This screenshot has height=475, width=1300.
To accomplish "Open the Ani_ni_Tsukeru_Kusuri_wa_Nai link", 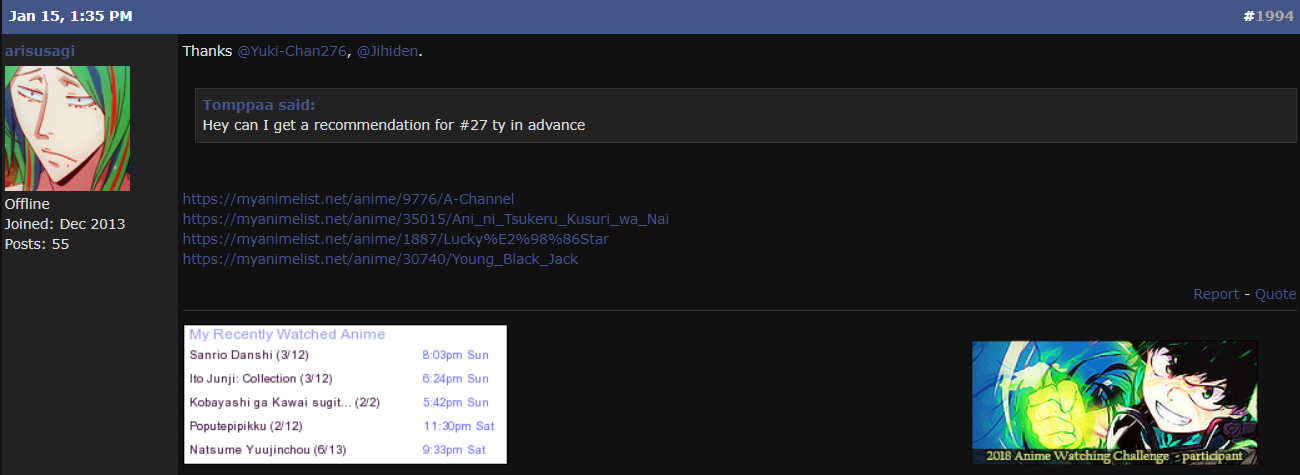I will tap(426, 219).
